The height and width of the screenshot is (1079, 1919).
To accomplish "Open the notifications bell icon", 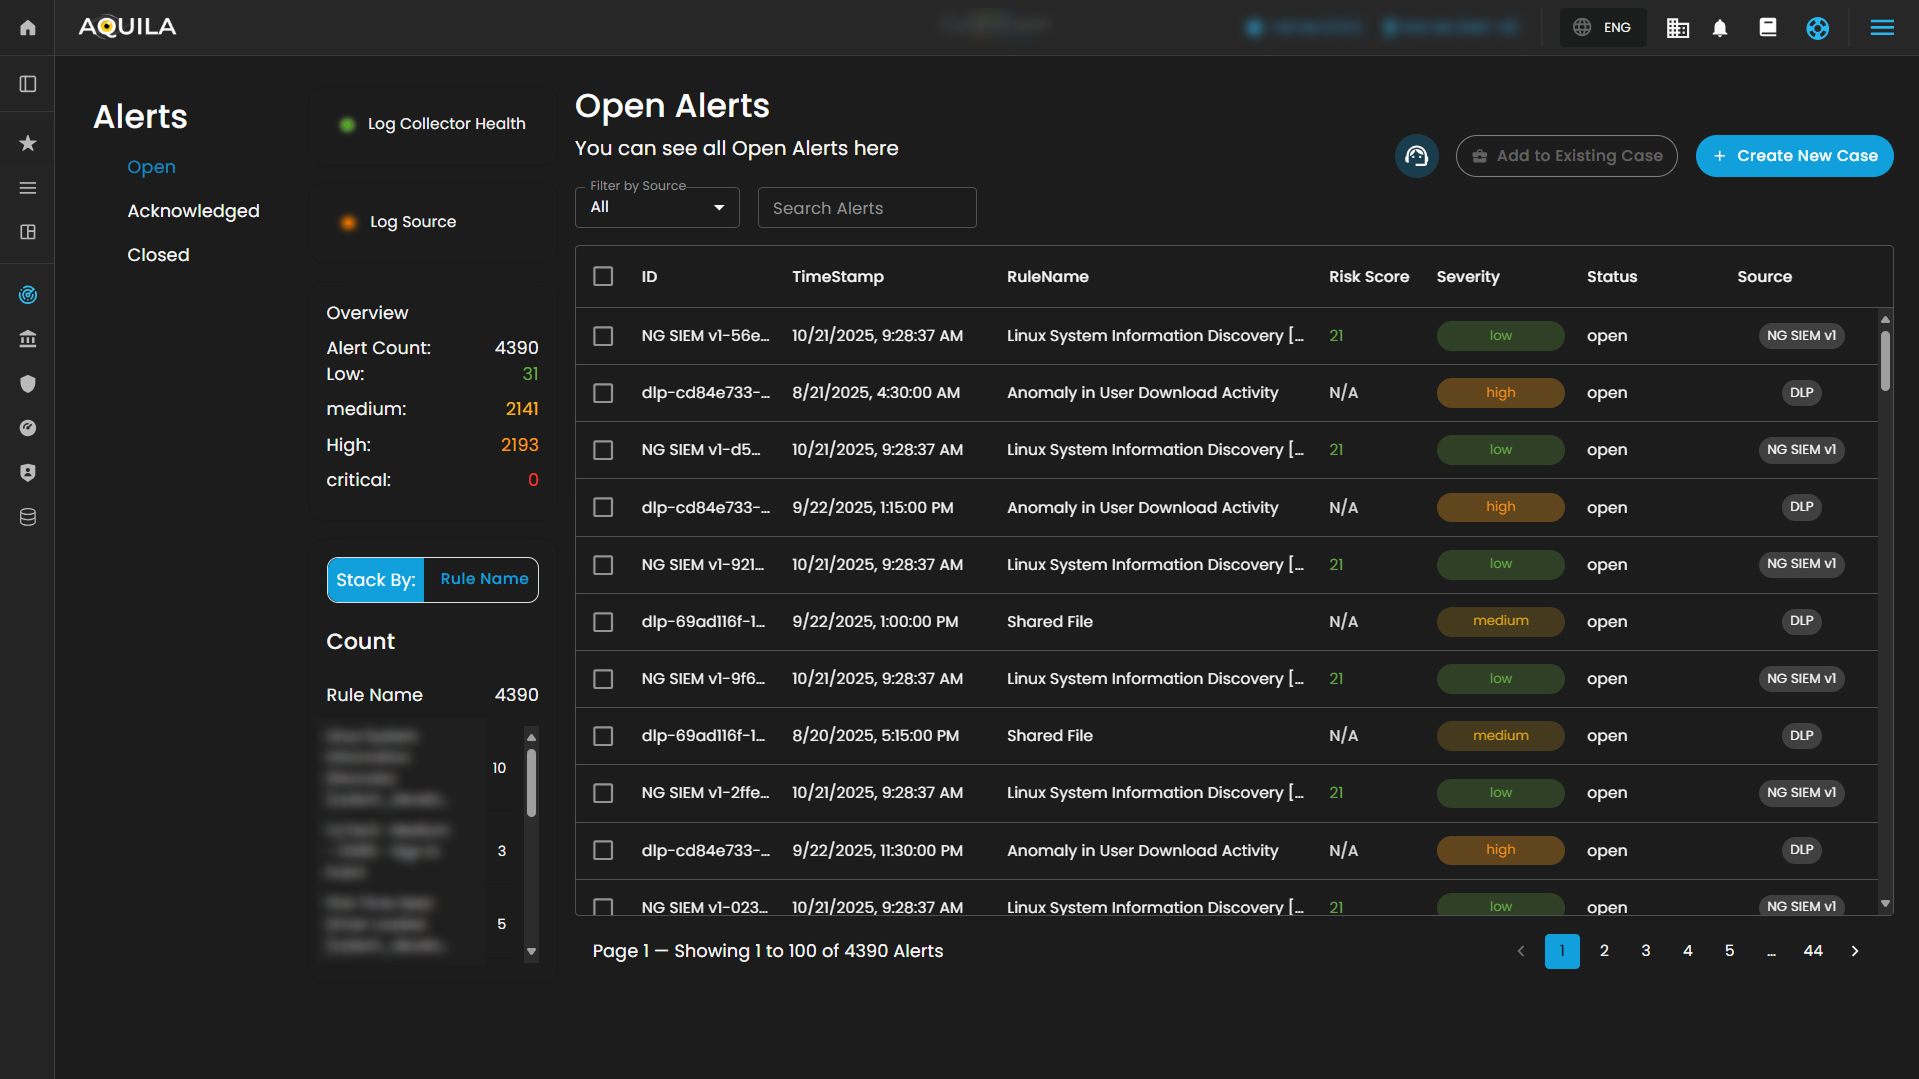I will pyautogui.click(x=1720, y=28).
